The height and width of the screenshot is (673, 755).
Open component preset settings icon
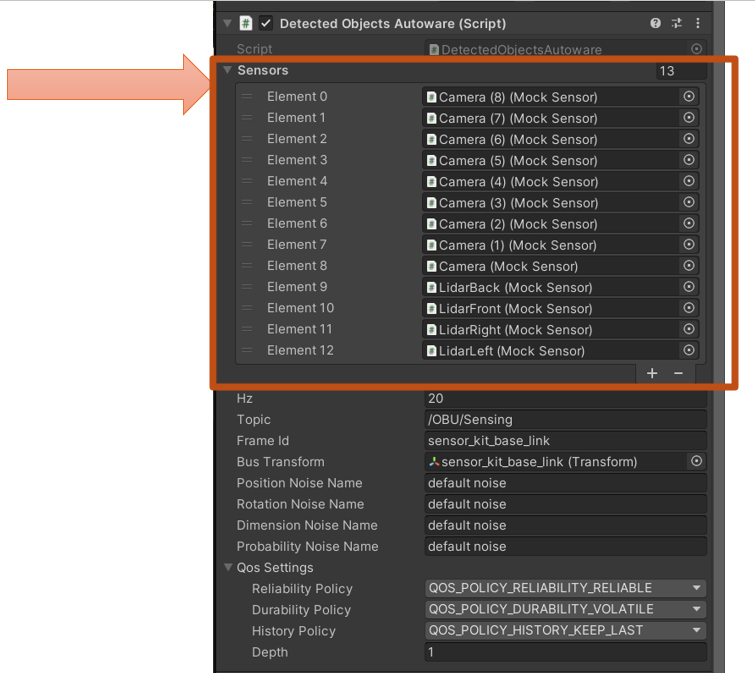(x=677, y=23)
